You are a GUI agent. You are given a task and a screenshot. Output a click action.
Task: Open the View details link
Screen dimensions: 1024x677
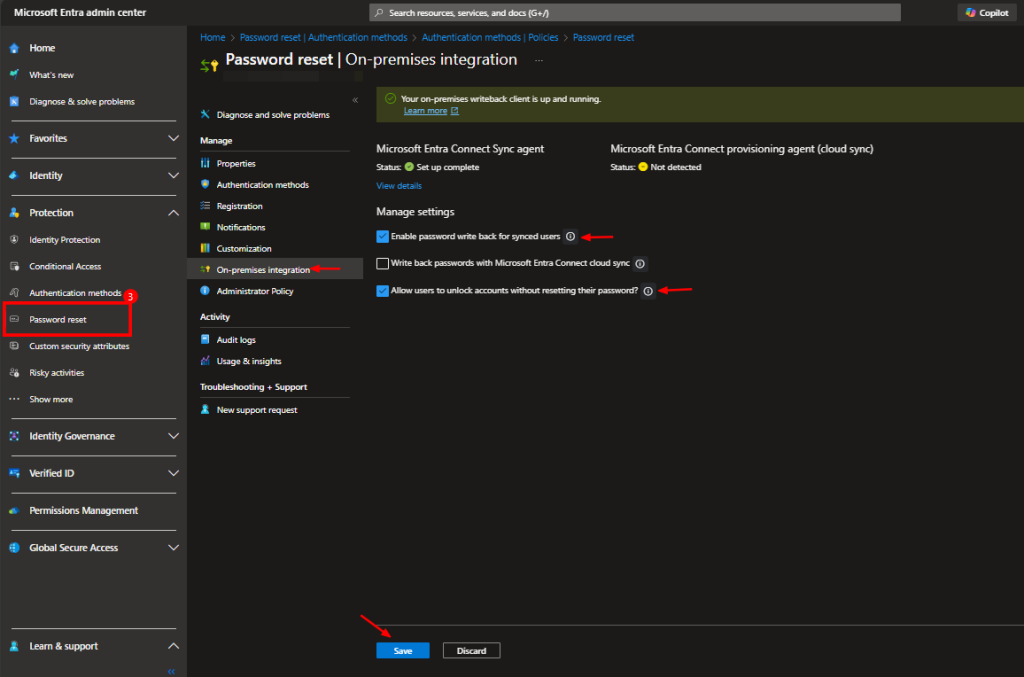click(399, 186)
